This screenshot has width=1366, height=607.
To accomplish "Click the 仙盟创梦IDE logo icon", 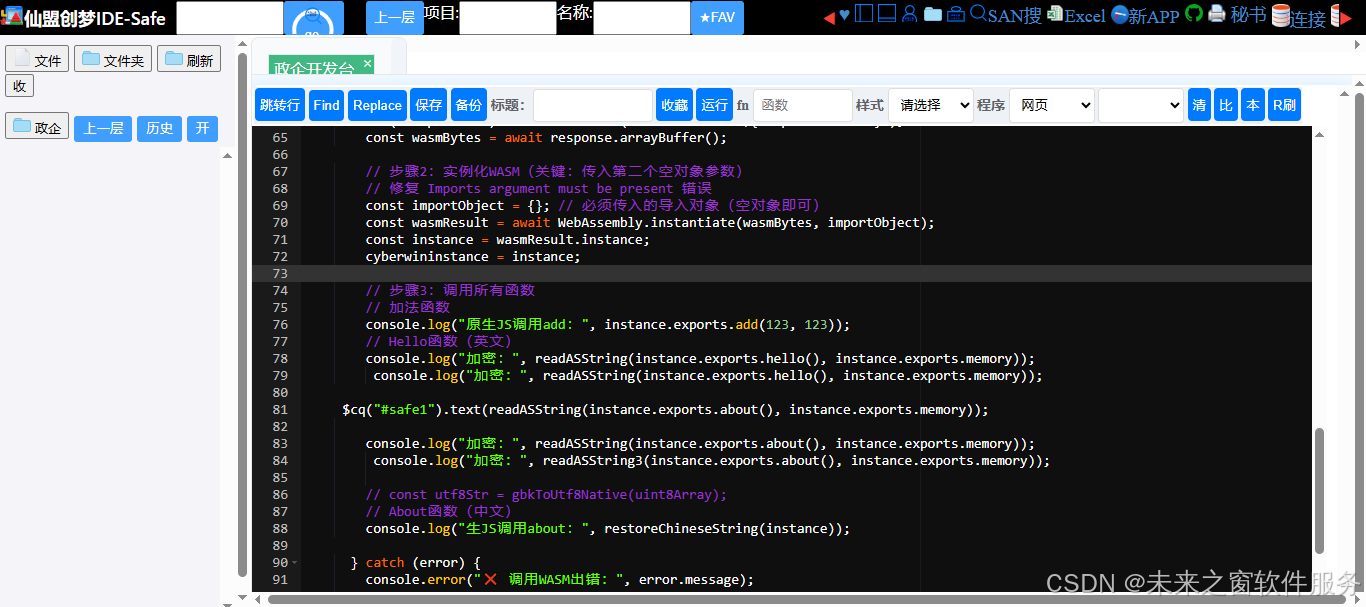I will [11, 17].
